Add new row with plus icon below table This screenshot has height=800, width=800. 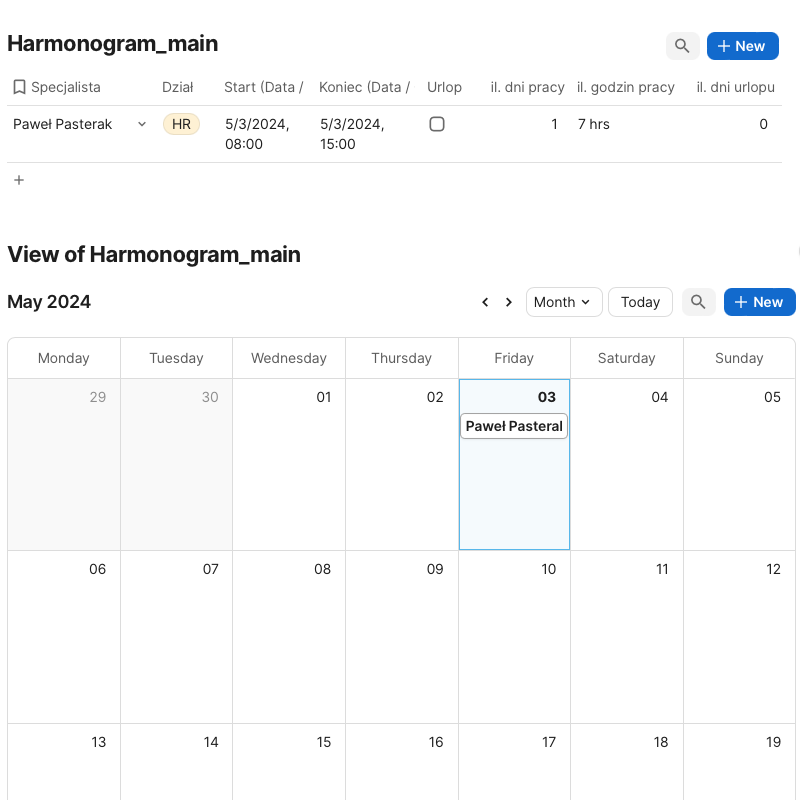pos(19,180)
